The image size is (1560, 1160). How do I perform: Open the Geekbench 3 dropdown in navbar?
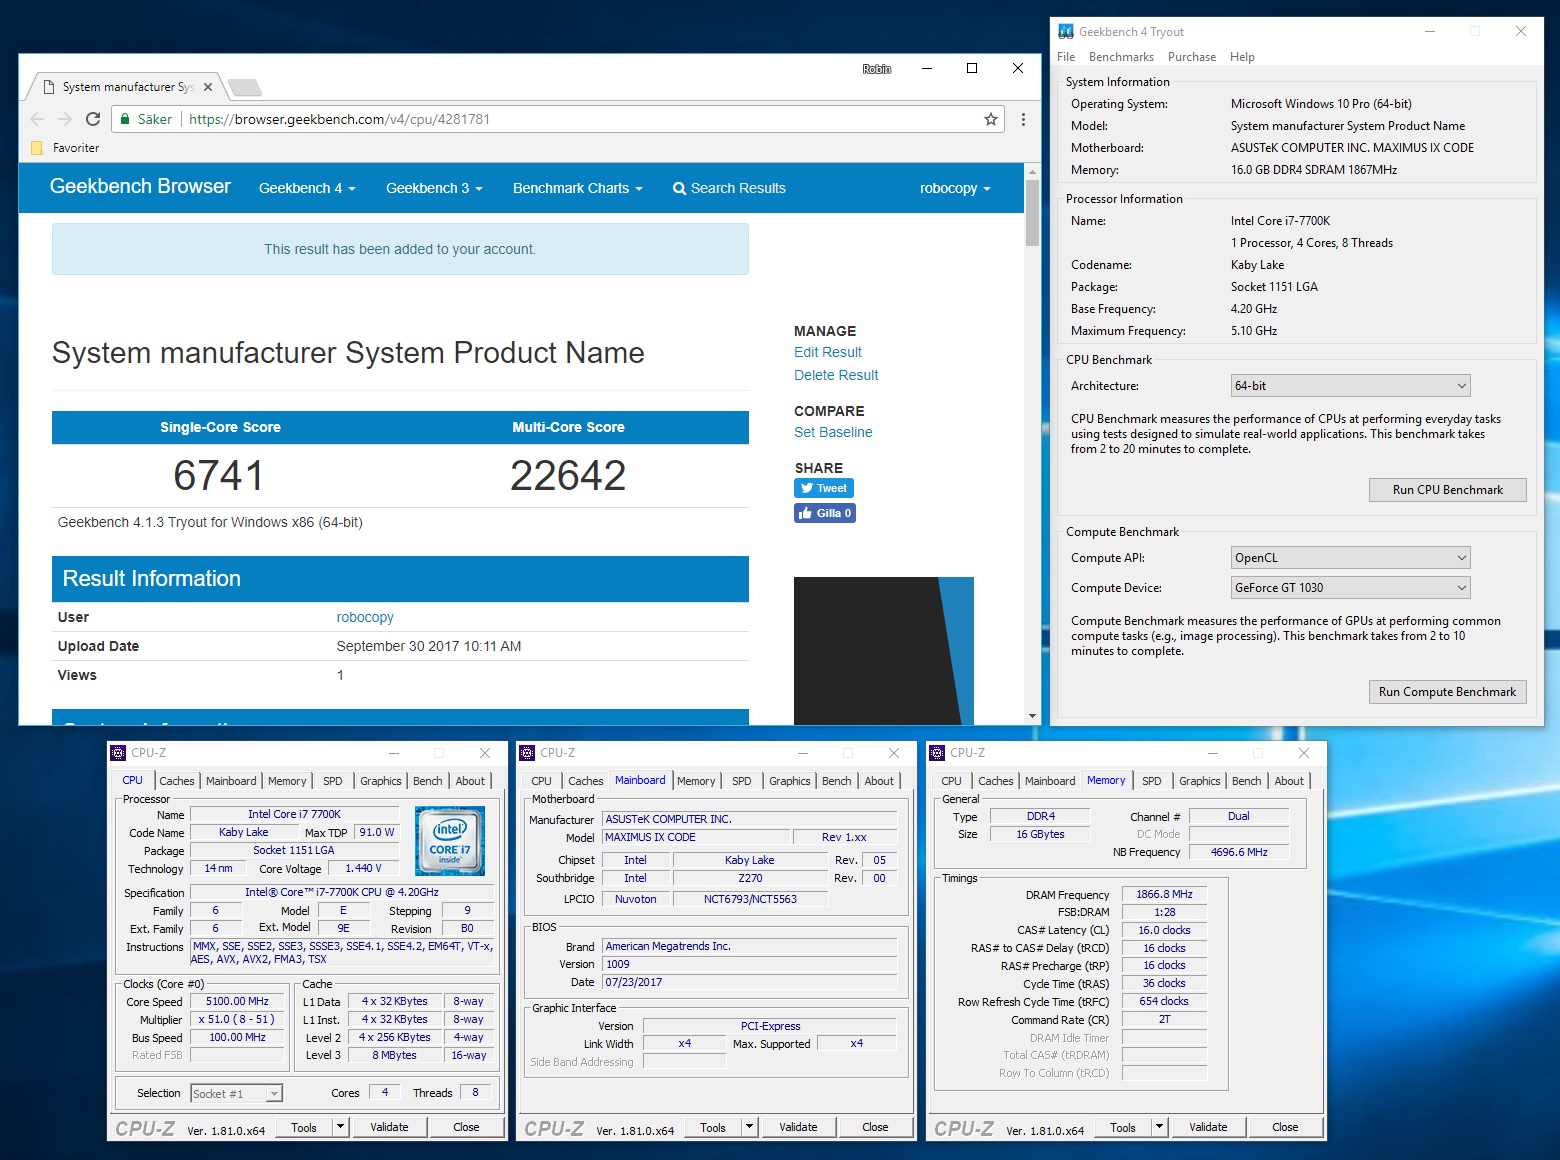[x=434, y=188]
